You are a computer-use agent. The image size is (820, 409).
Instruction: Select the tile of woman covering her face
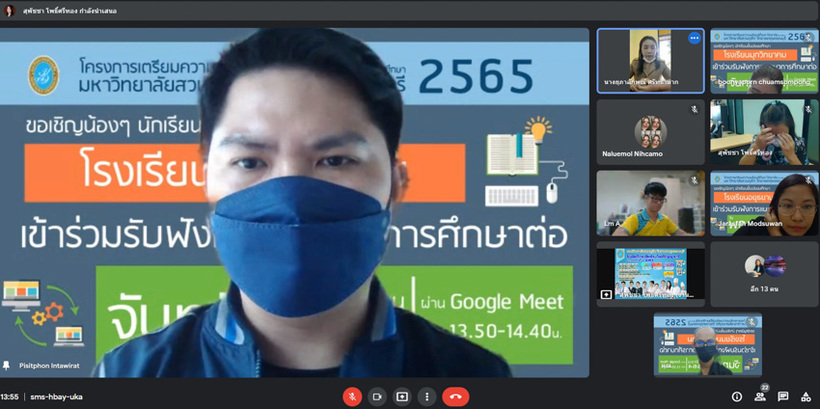764,132
